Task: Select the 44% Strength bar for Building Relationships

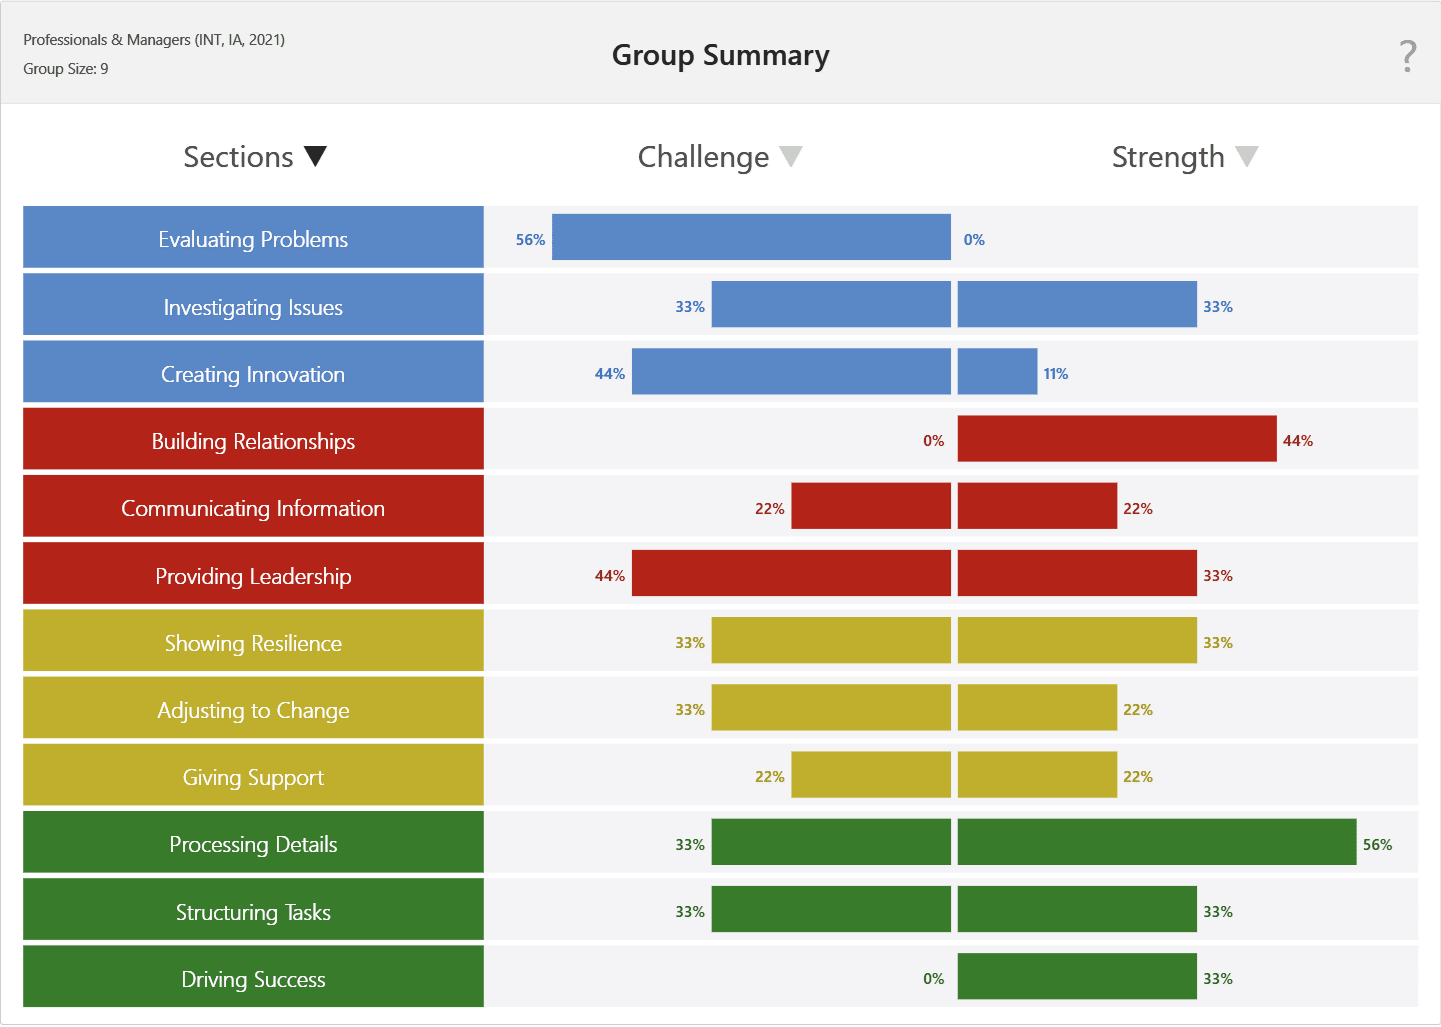Action: 1116,438
